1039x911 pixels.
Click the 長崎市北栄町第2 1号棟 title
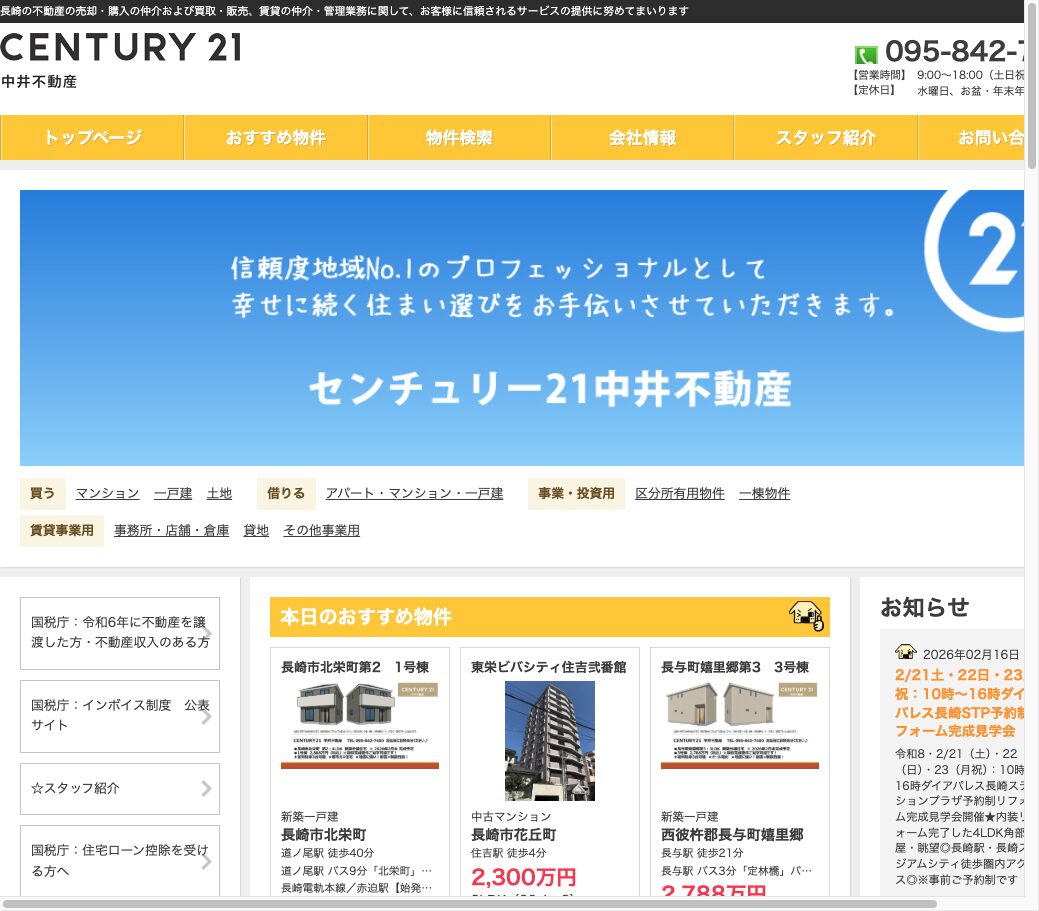click(x=355, y=667)
